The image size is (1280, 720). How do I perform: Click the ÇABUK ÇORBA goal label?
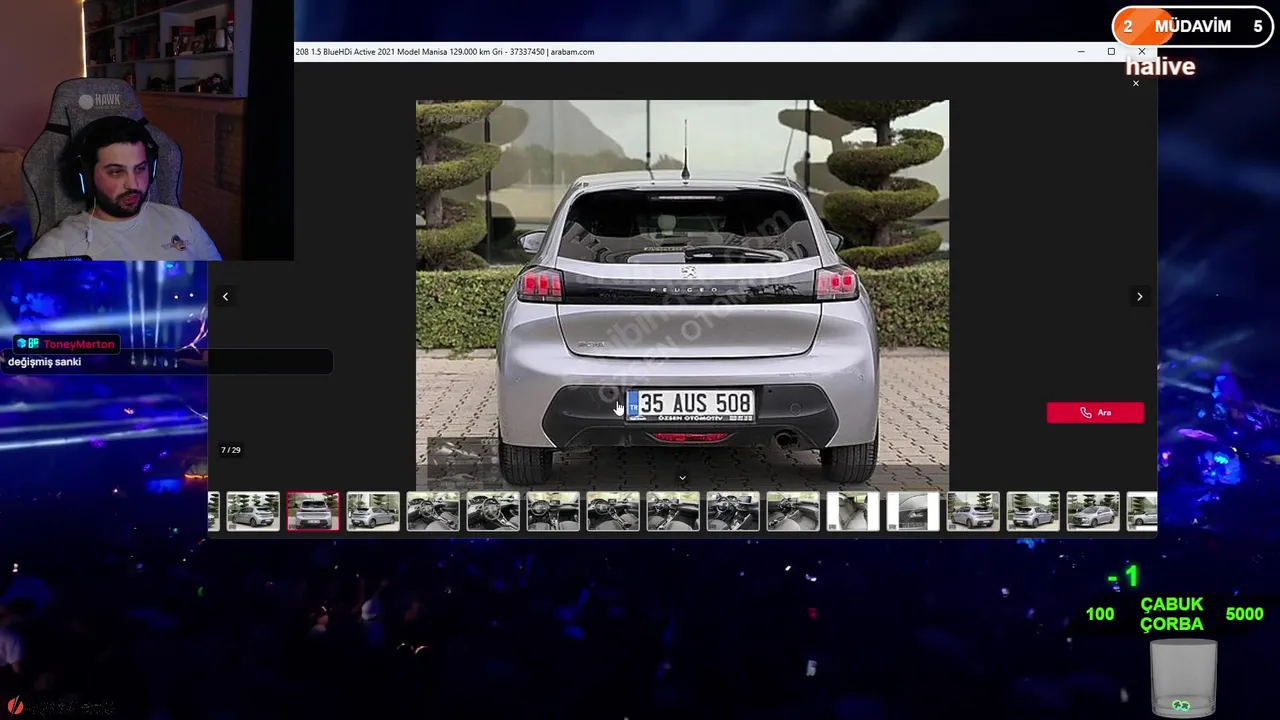point(1172,614)
